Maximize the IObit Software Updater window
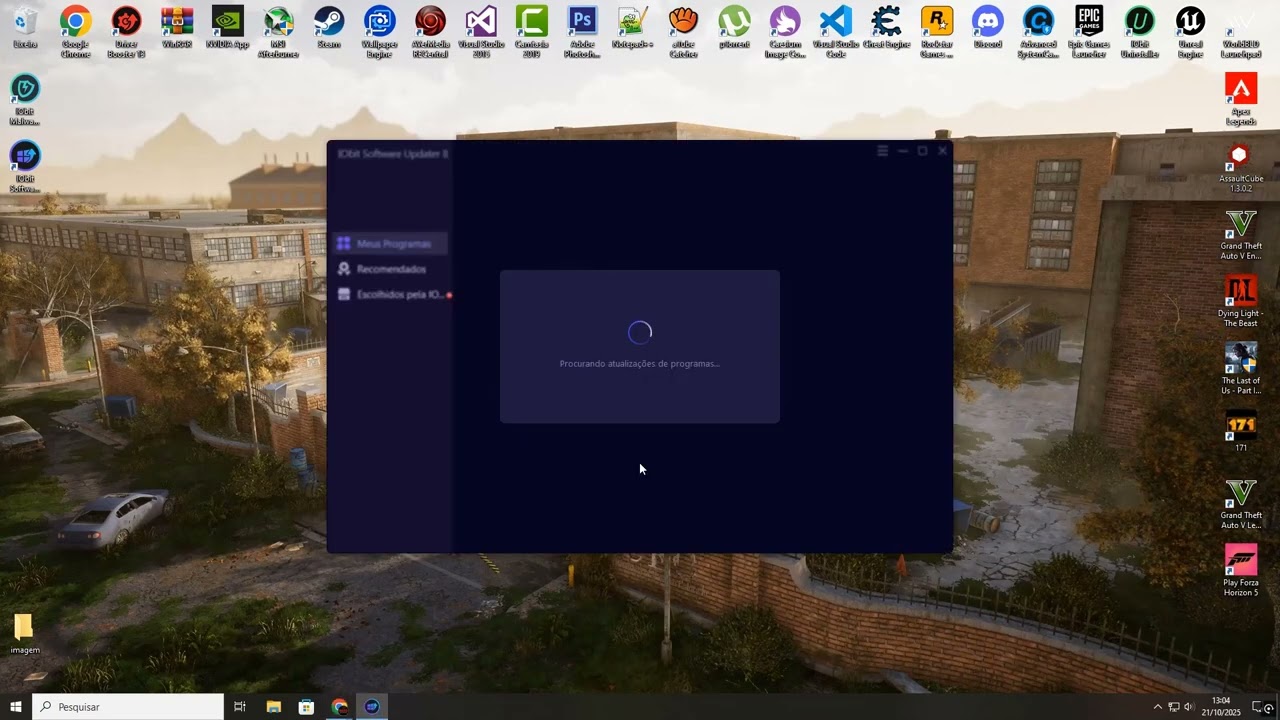 [922, 151]
